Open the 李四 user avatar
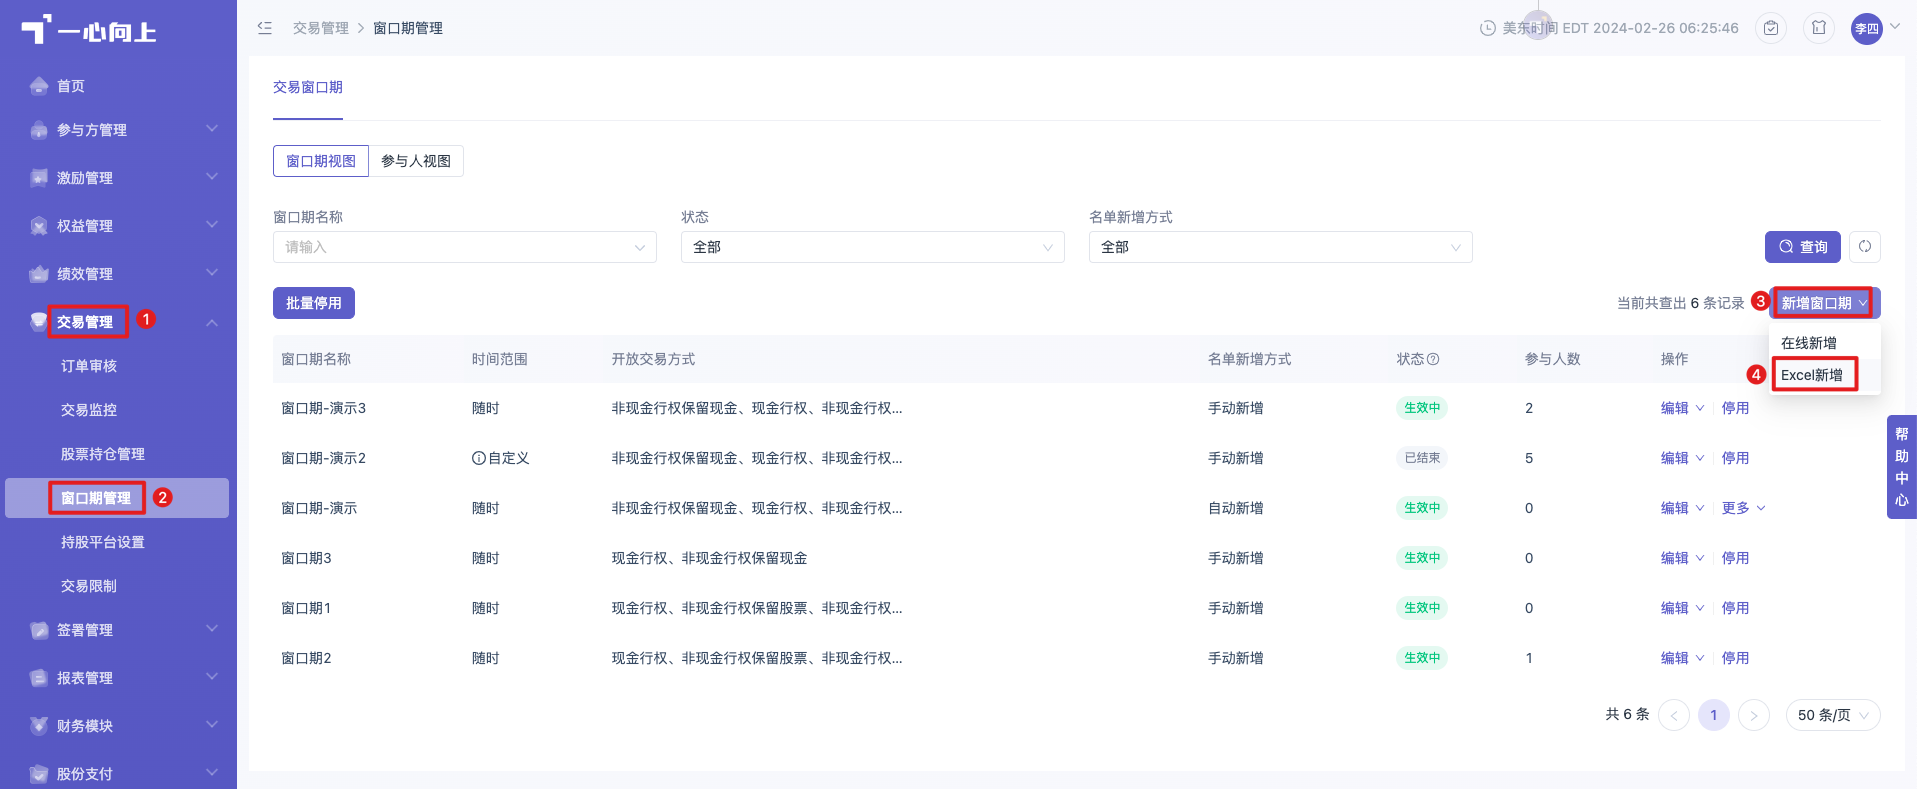This screenshot has width=1917, height=789. [x=1867, y=28]
